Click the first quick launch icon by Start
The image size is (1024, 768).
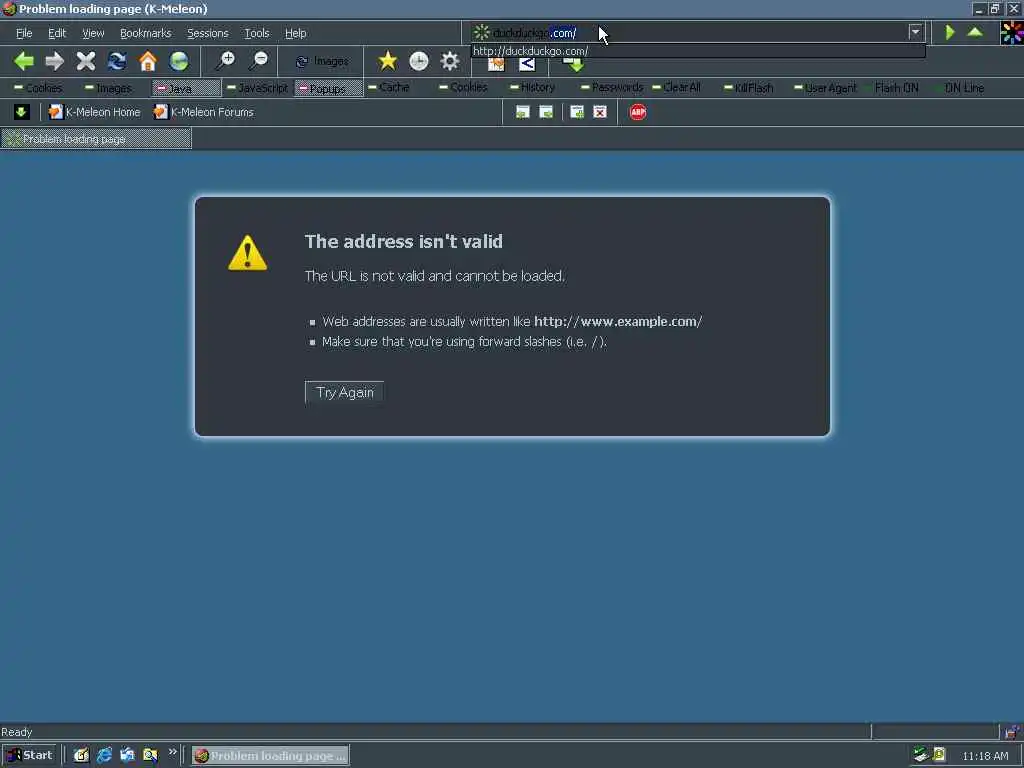[81, 756]
